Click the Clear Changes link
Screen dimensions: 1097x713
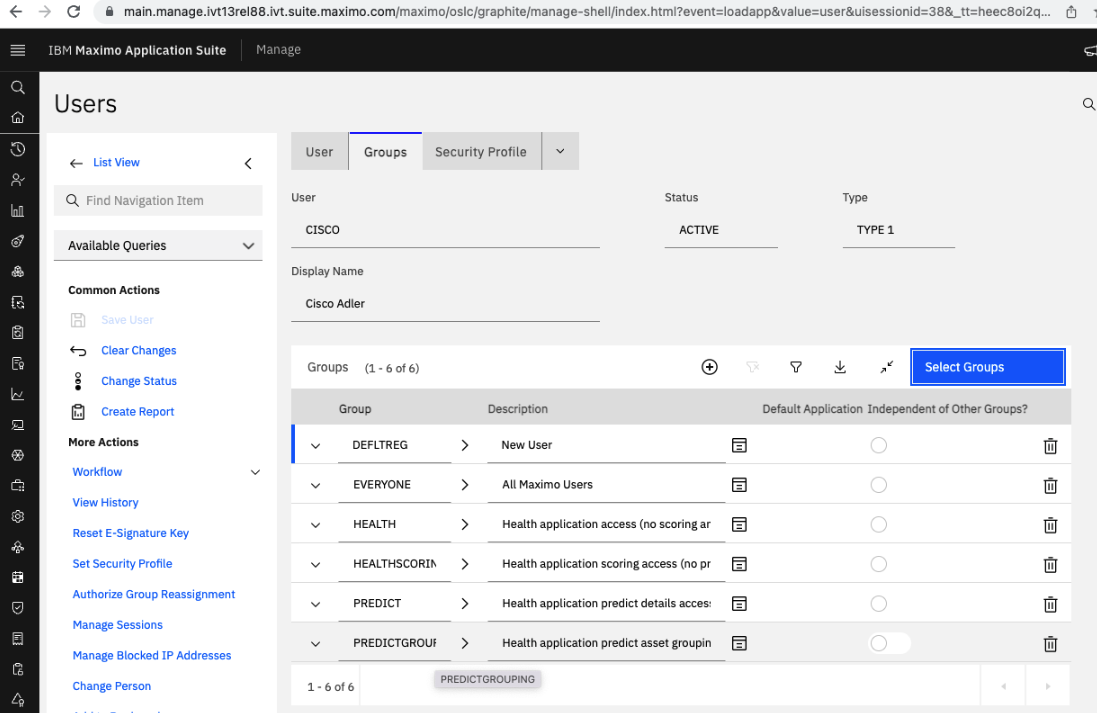pyautogui.click(x=139, y=351)
